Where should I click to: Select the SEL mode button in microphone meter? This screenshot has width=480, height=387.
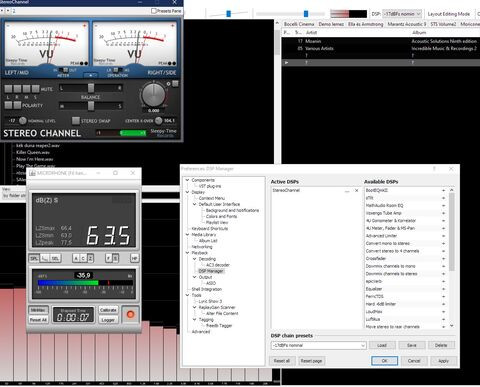click(55, 258)
